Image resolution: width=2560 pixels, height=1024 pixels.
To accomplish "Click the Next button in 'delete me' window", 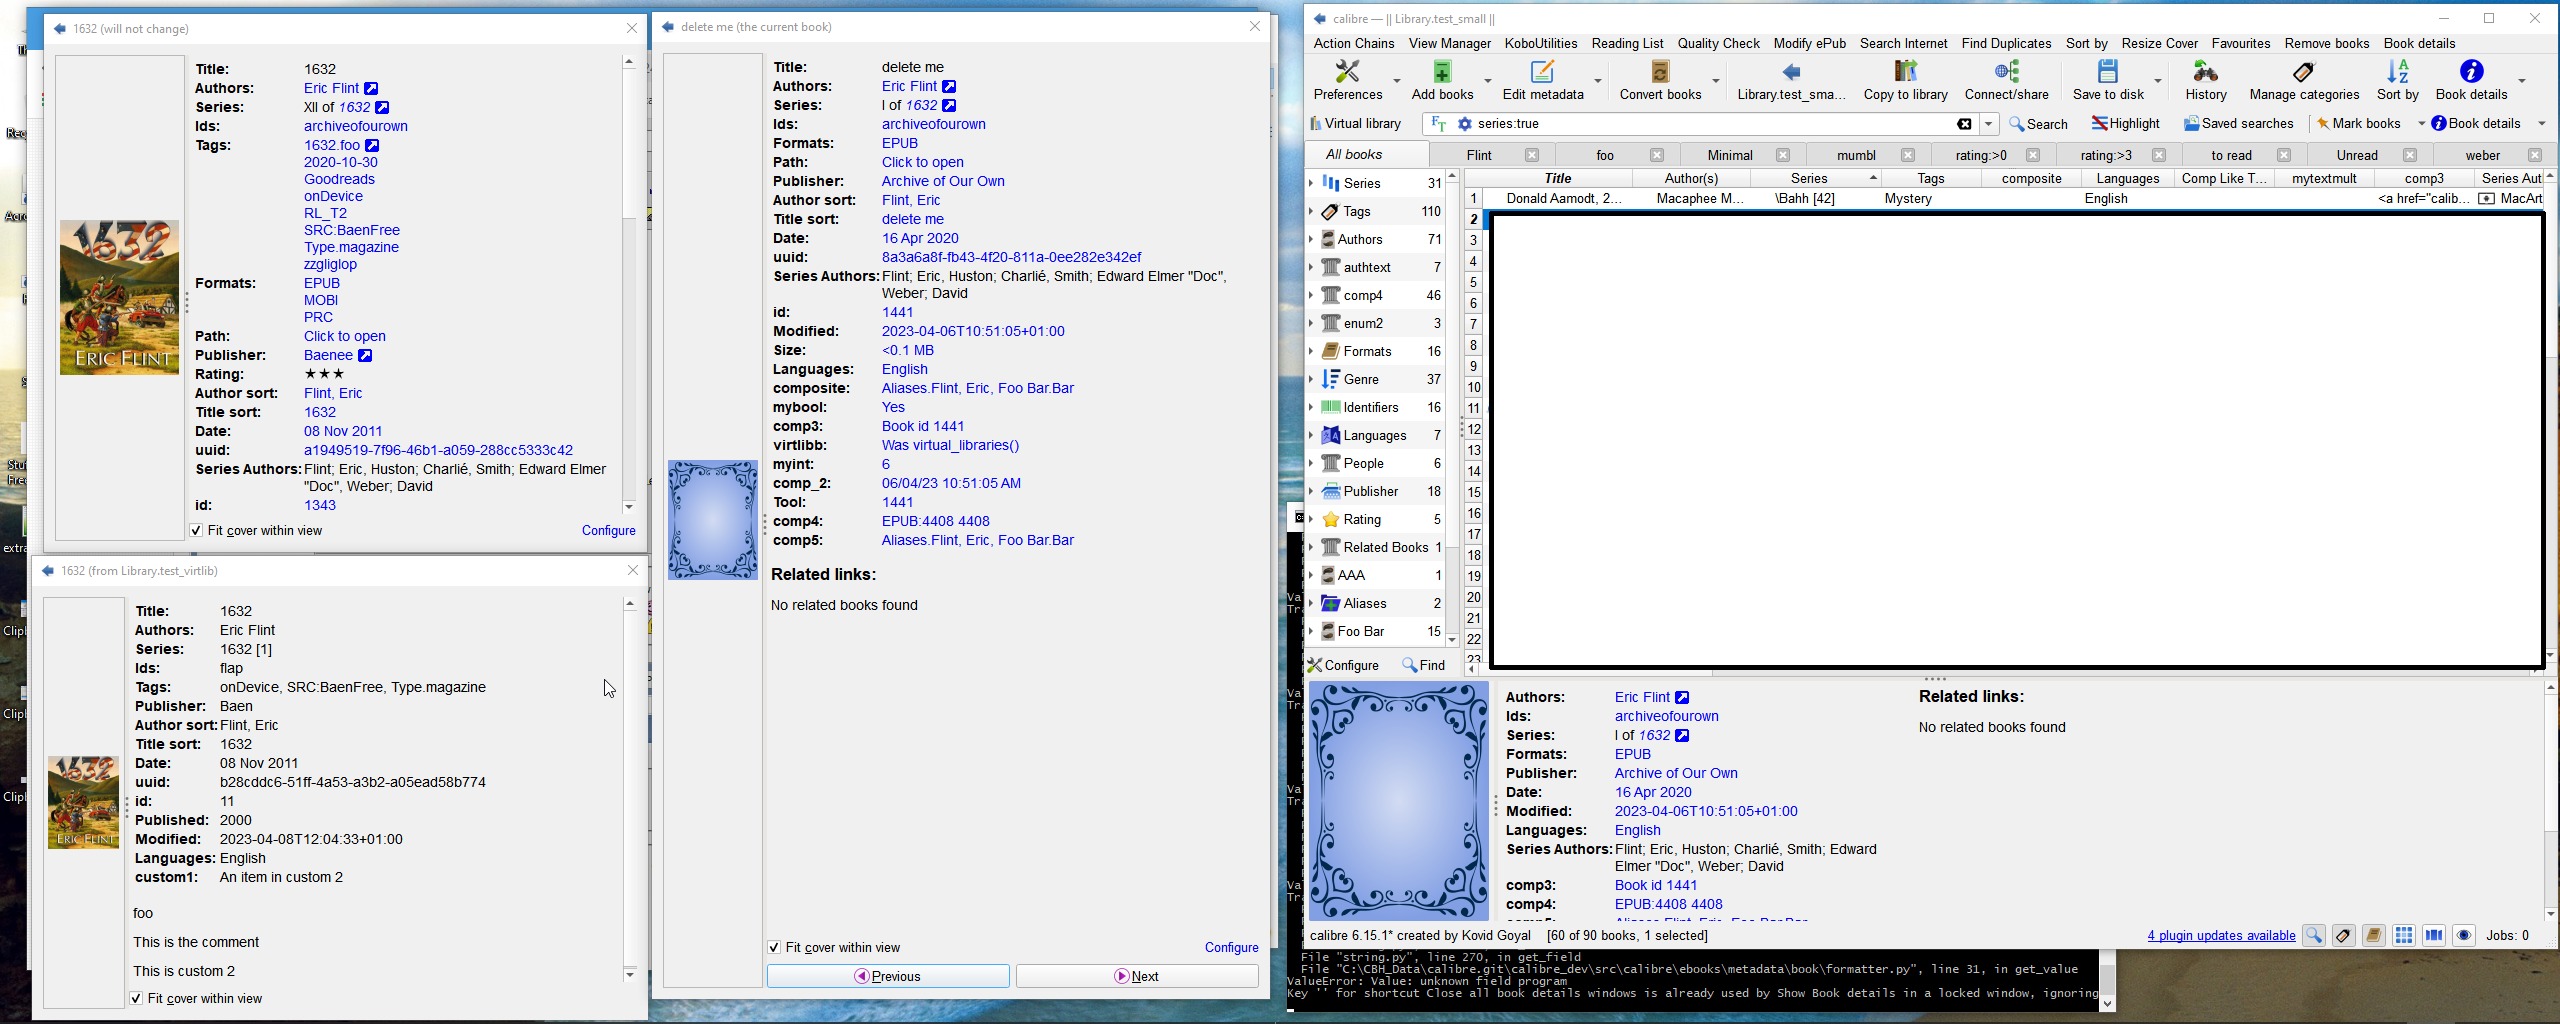I will (1137, 977).
